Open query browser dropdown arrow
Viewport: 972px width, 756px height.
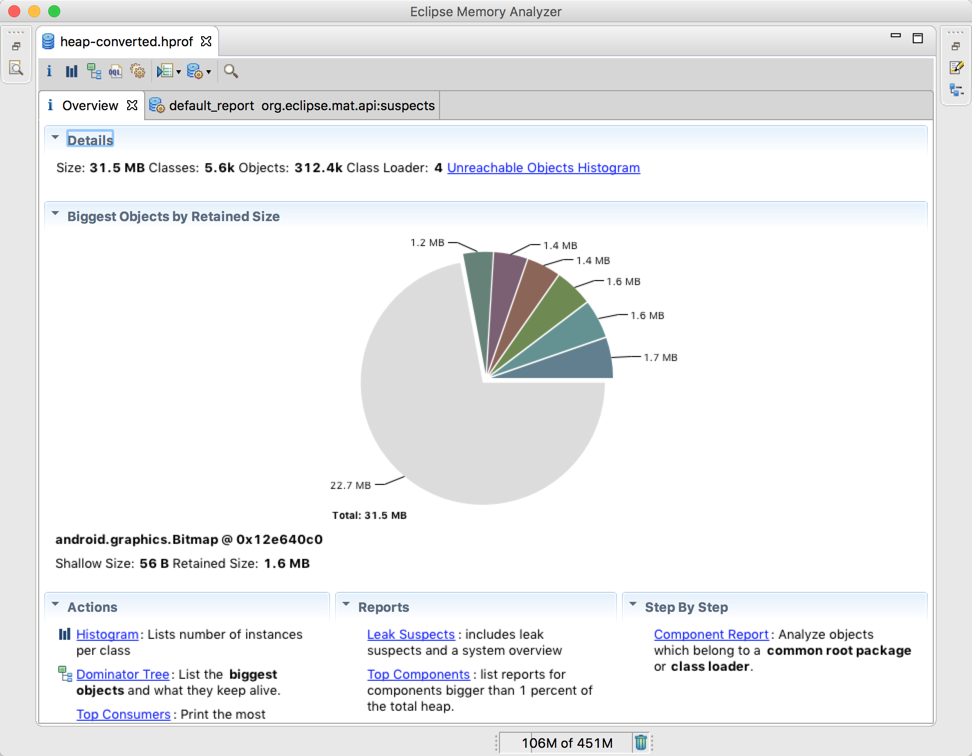(208, 72)
